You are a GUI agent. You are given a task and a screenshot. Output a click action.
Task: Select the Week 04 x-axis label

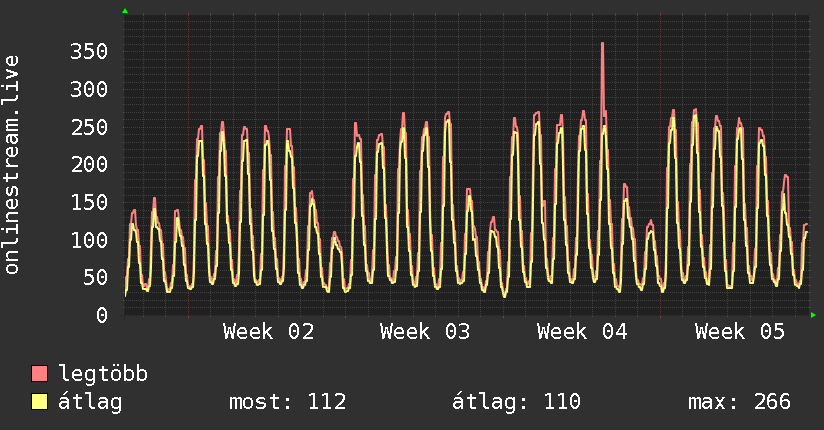pyautogui.click(x=582, y=332)
